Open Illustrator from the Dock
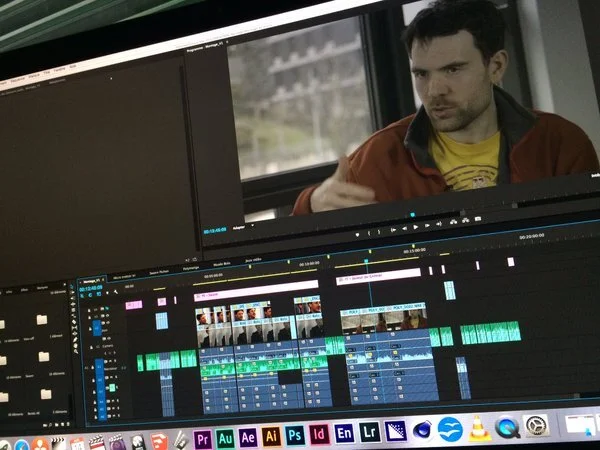 coord(272,436)
